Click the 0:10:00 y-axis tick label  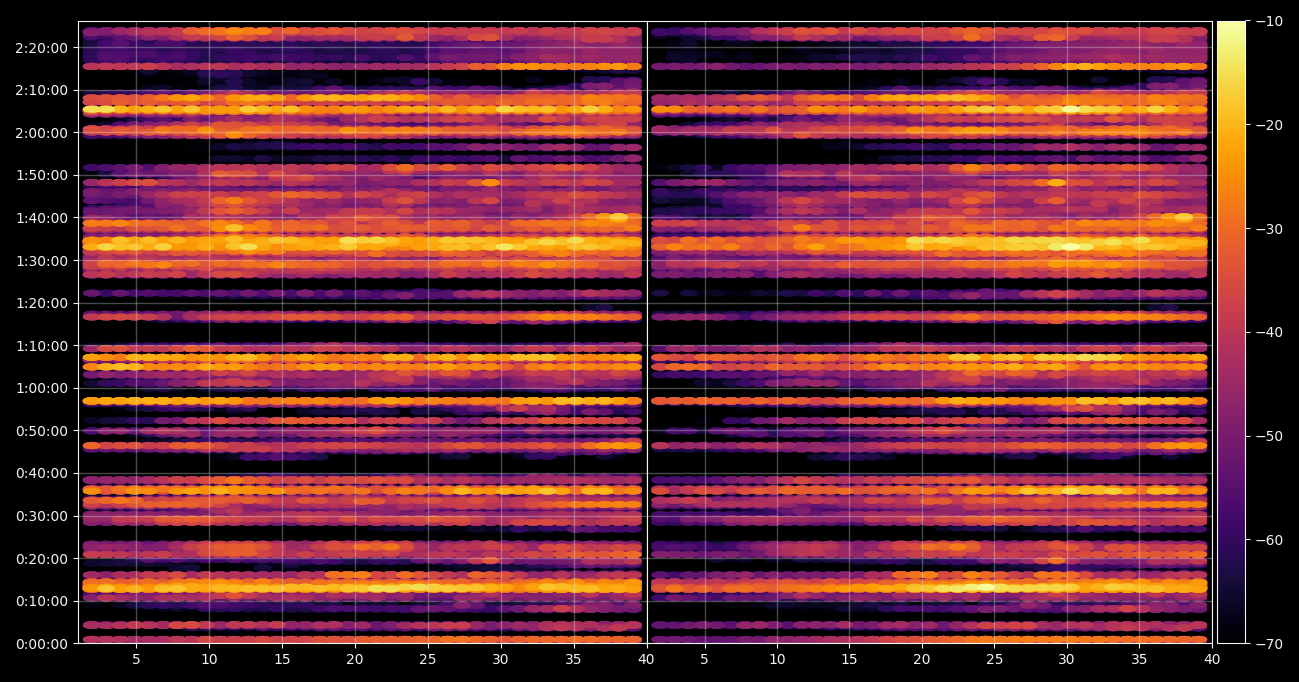coord(42,601)
